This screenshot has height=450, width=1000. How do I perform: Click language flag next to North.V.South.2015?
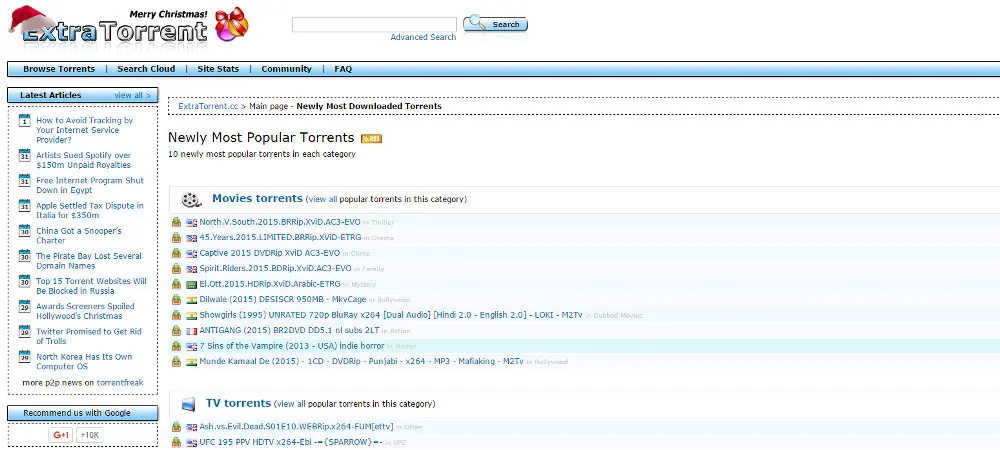(x=191, y=222)
